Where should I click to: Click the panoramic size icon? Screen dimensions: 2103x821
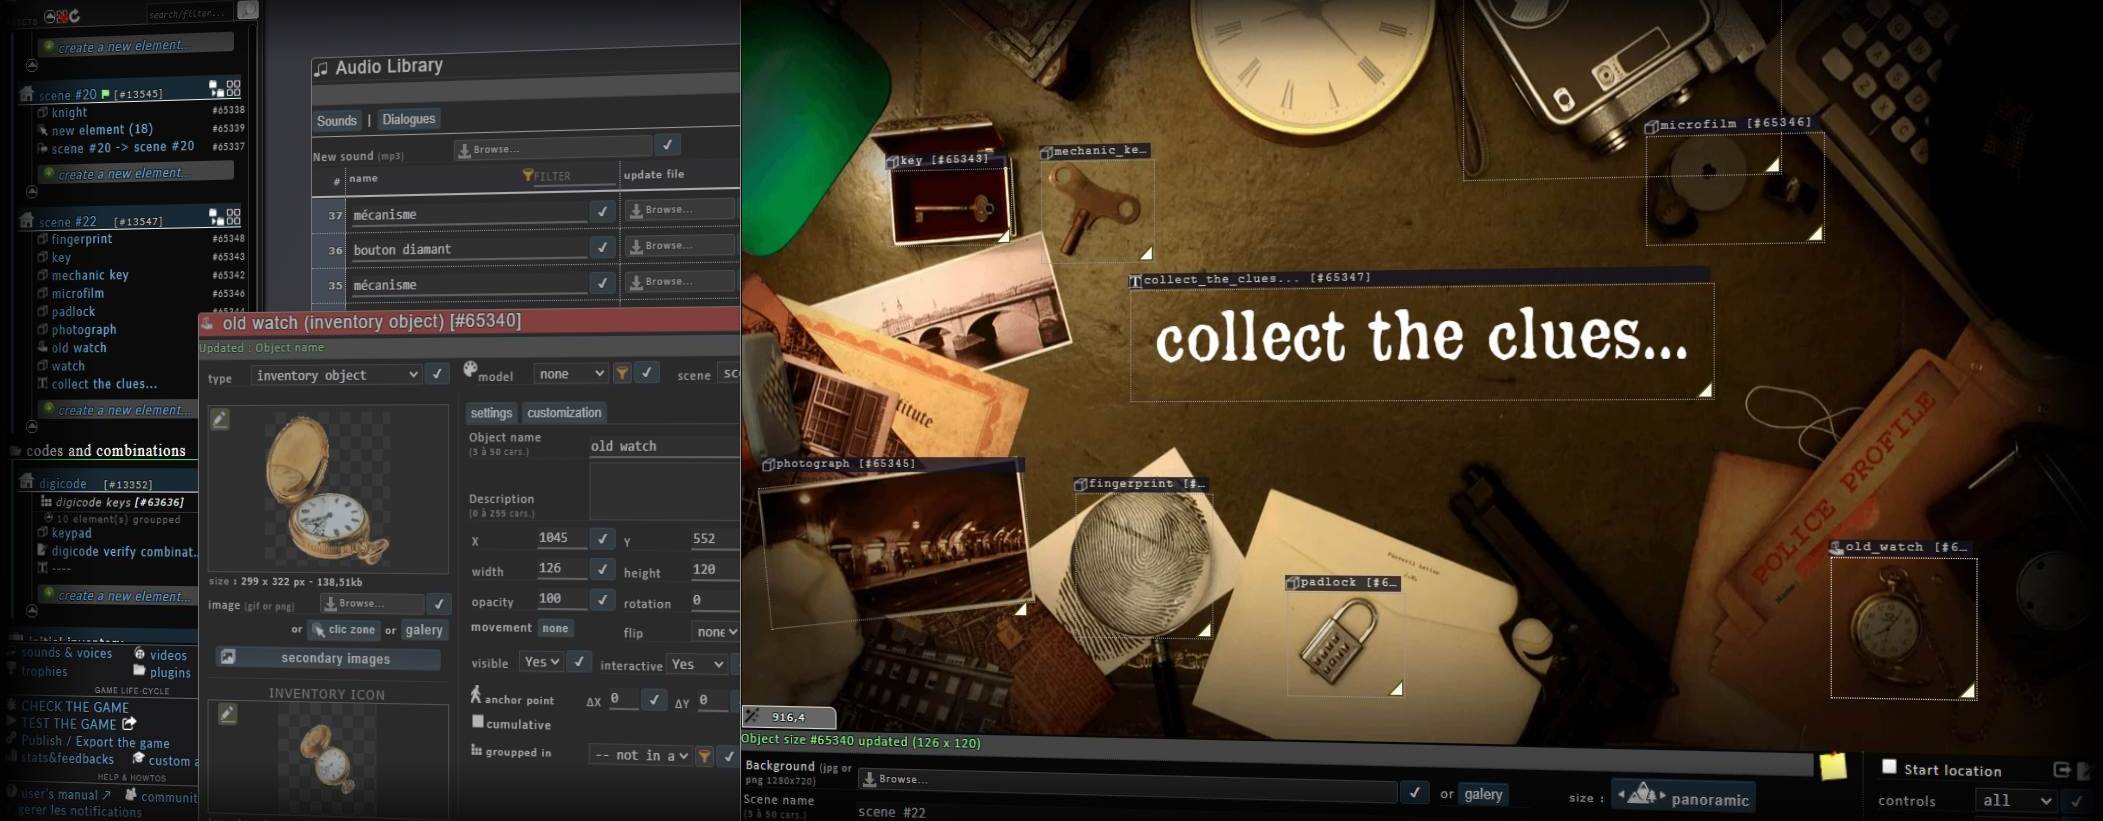1641,797
